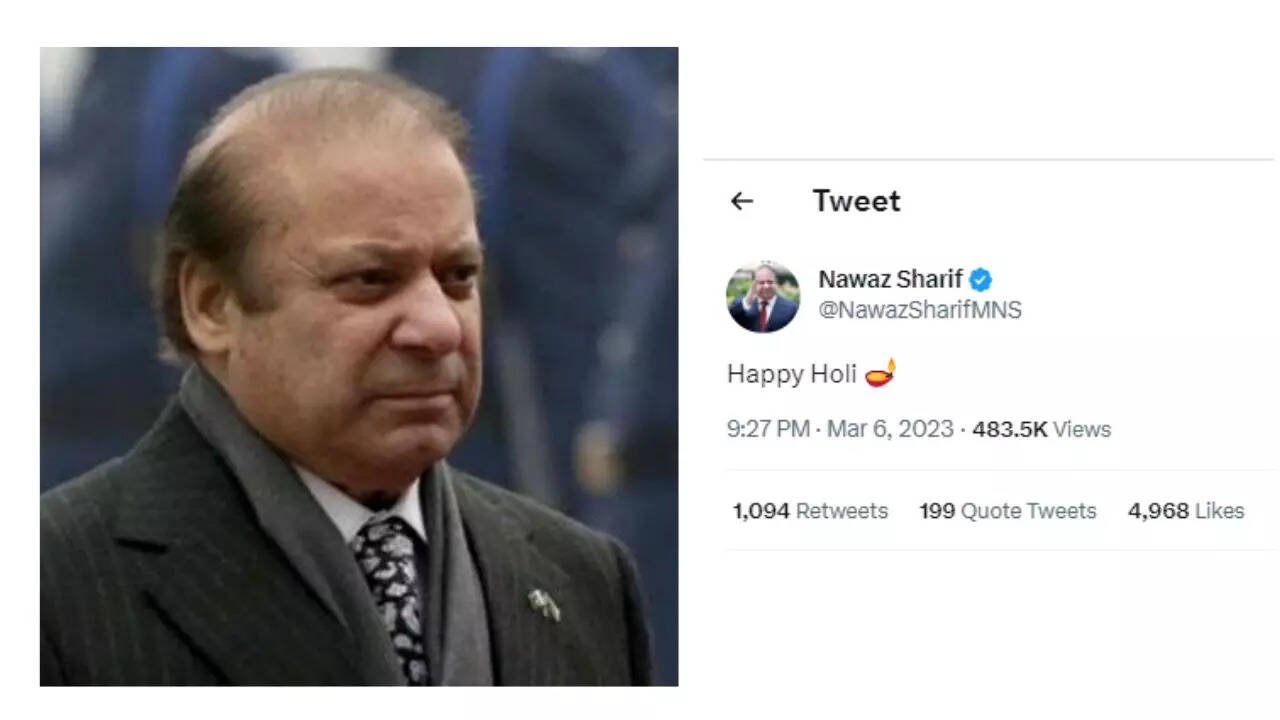
Task: Click the patterned tie in the photo
Action: point(393,593)
